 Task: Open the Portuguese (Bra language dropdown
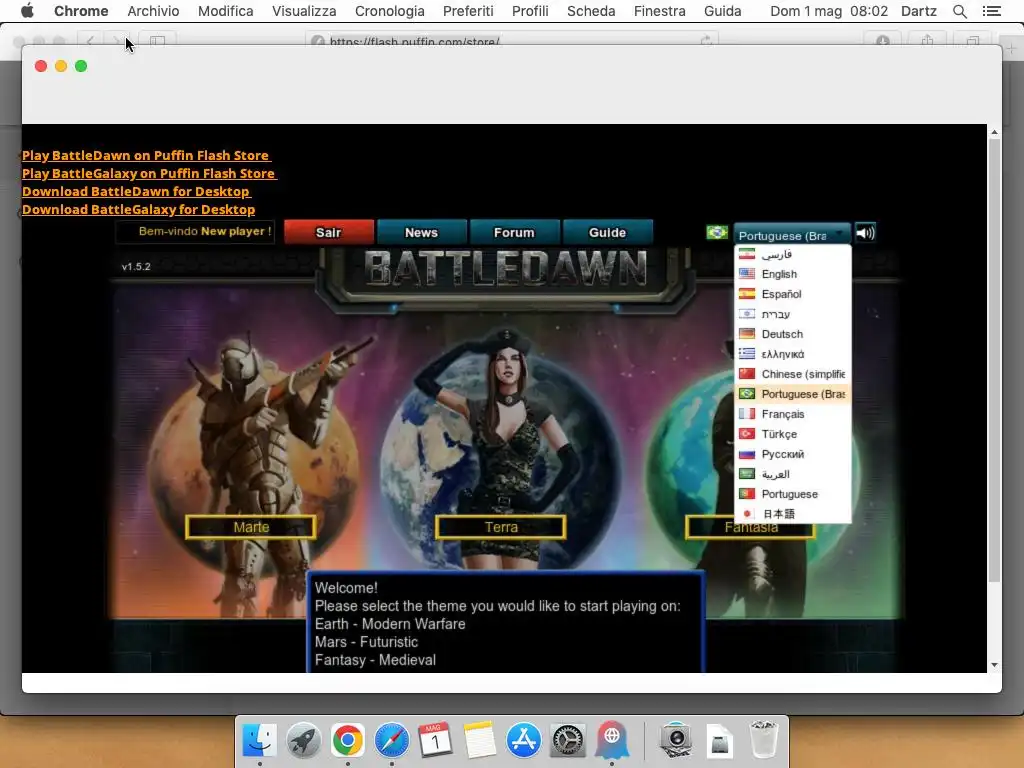coord(792,234)
